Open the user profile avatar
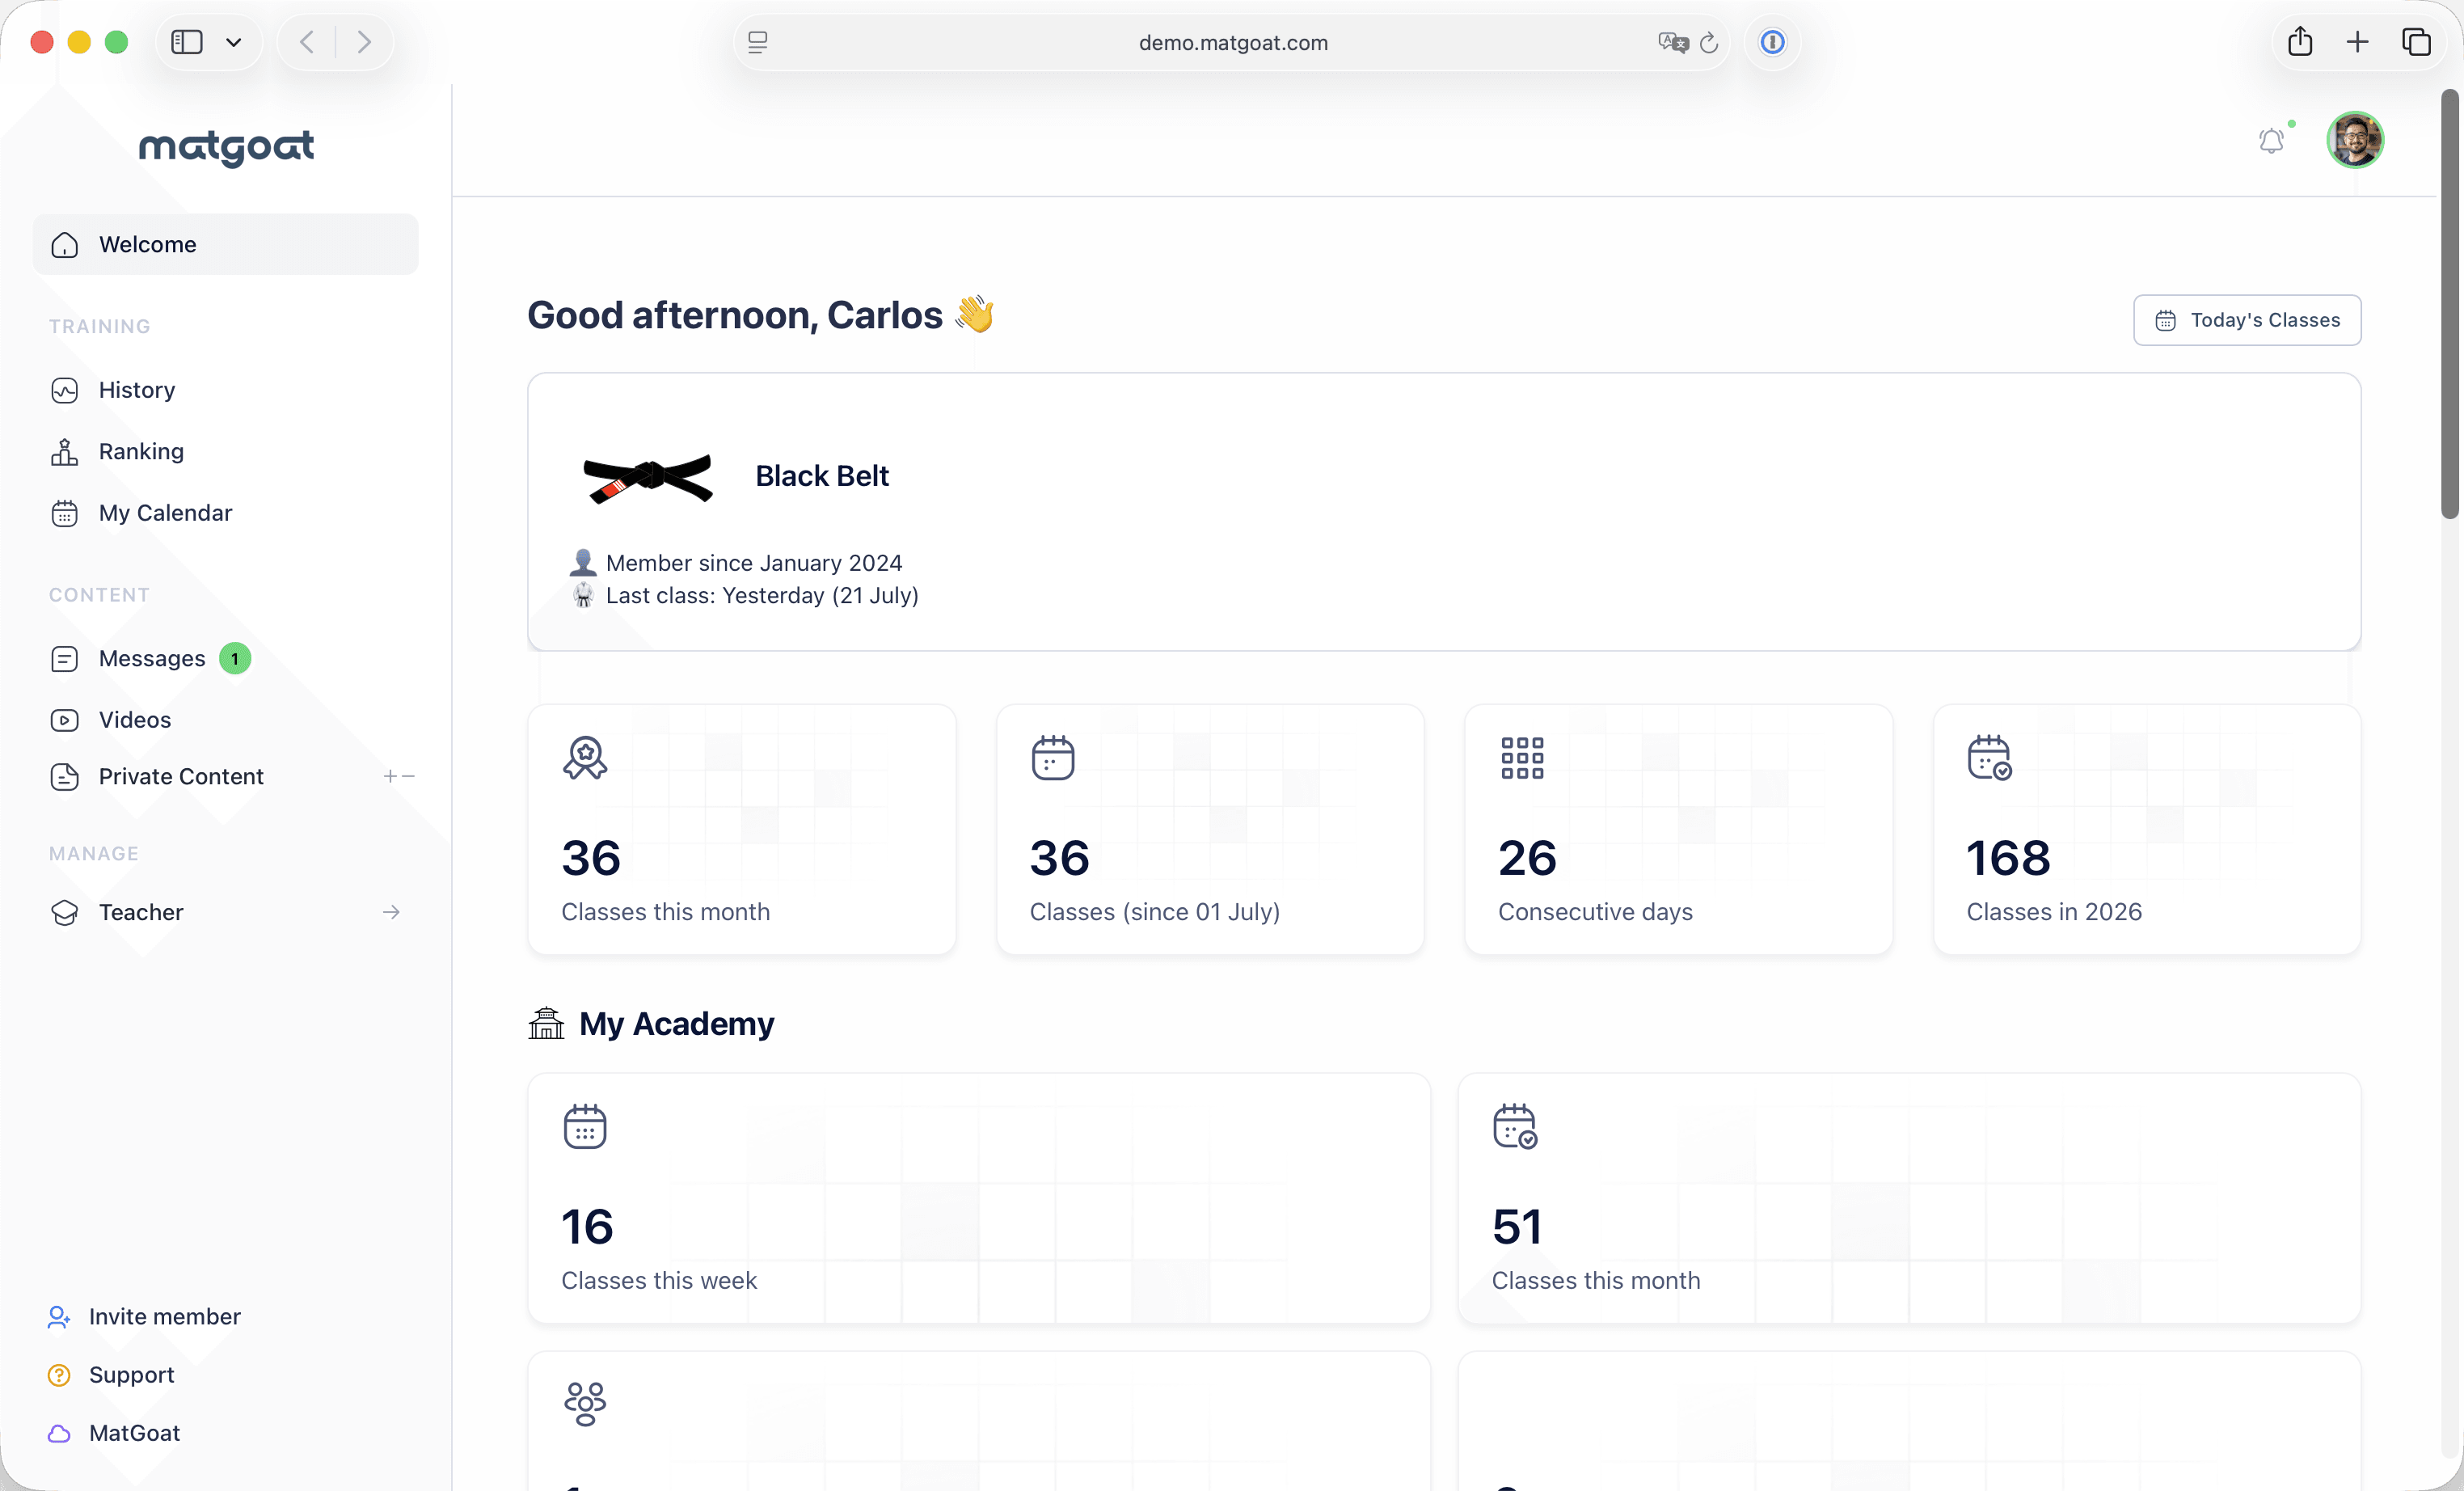 pos(2355,140)
